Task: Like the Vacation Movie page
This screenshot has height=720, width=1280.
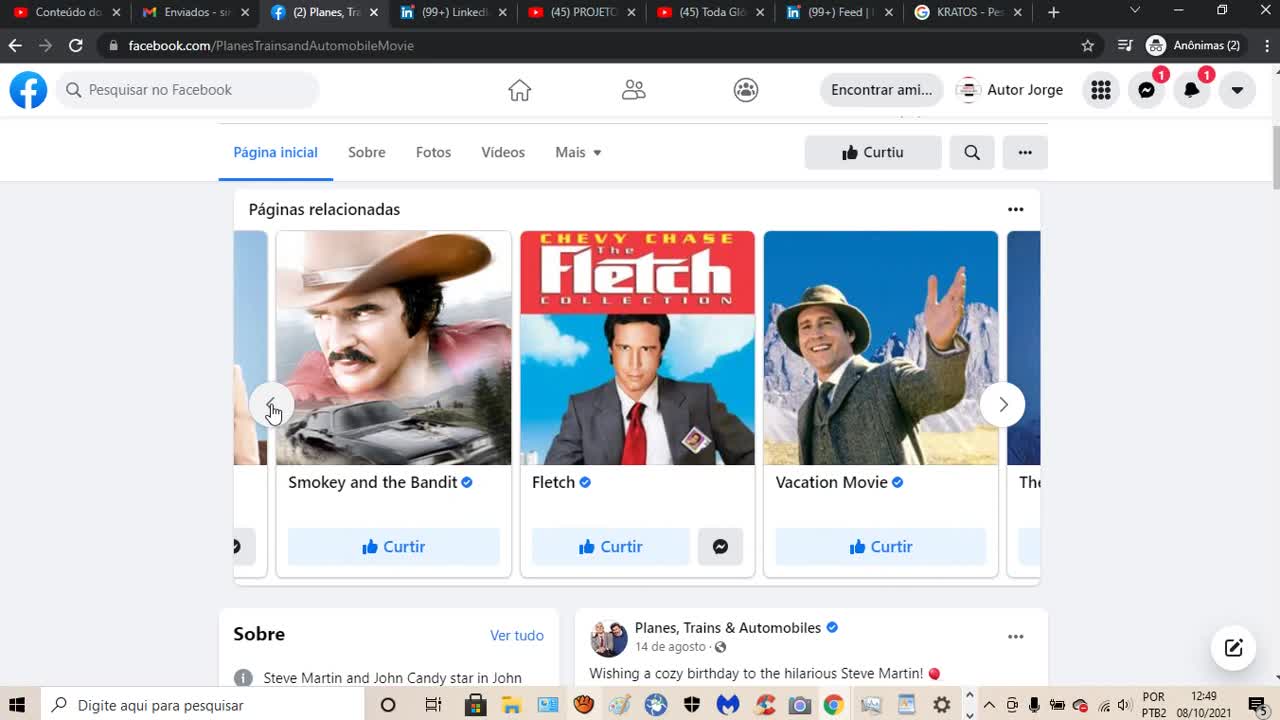Action: (881, 547)
